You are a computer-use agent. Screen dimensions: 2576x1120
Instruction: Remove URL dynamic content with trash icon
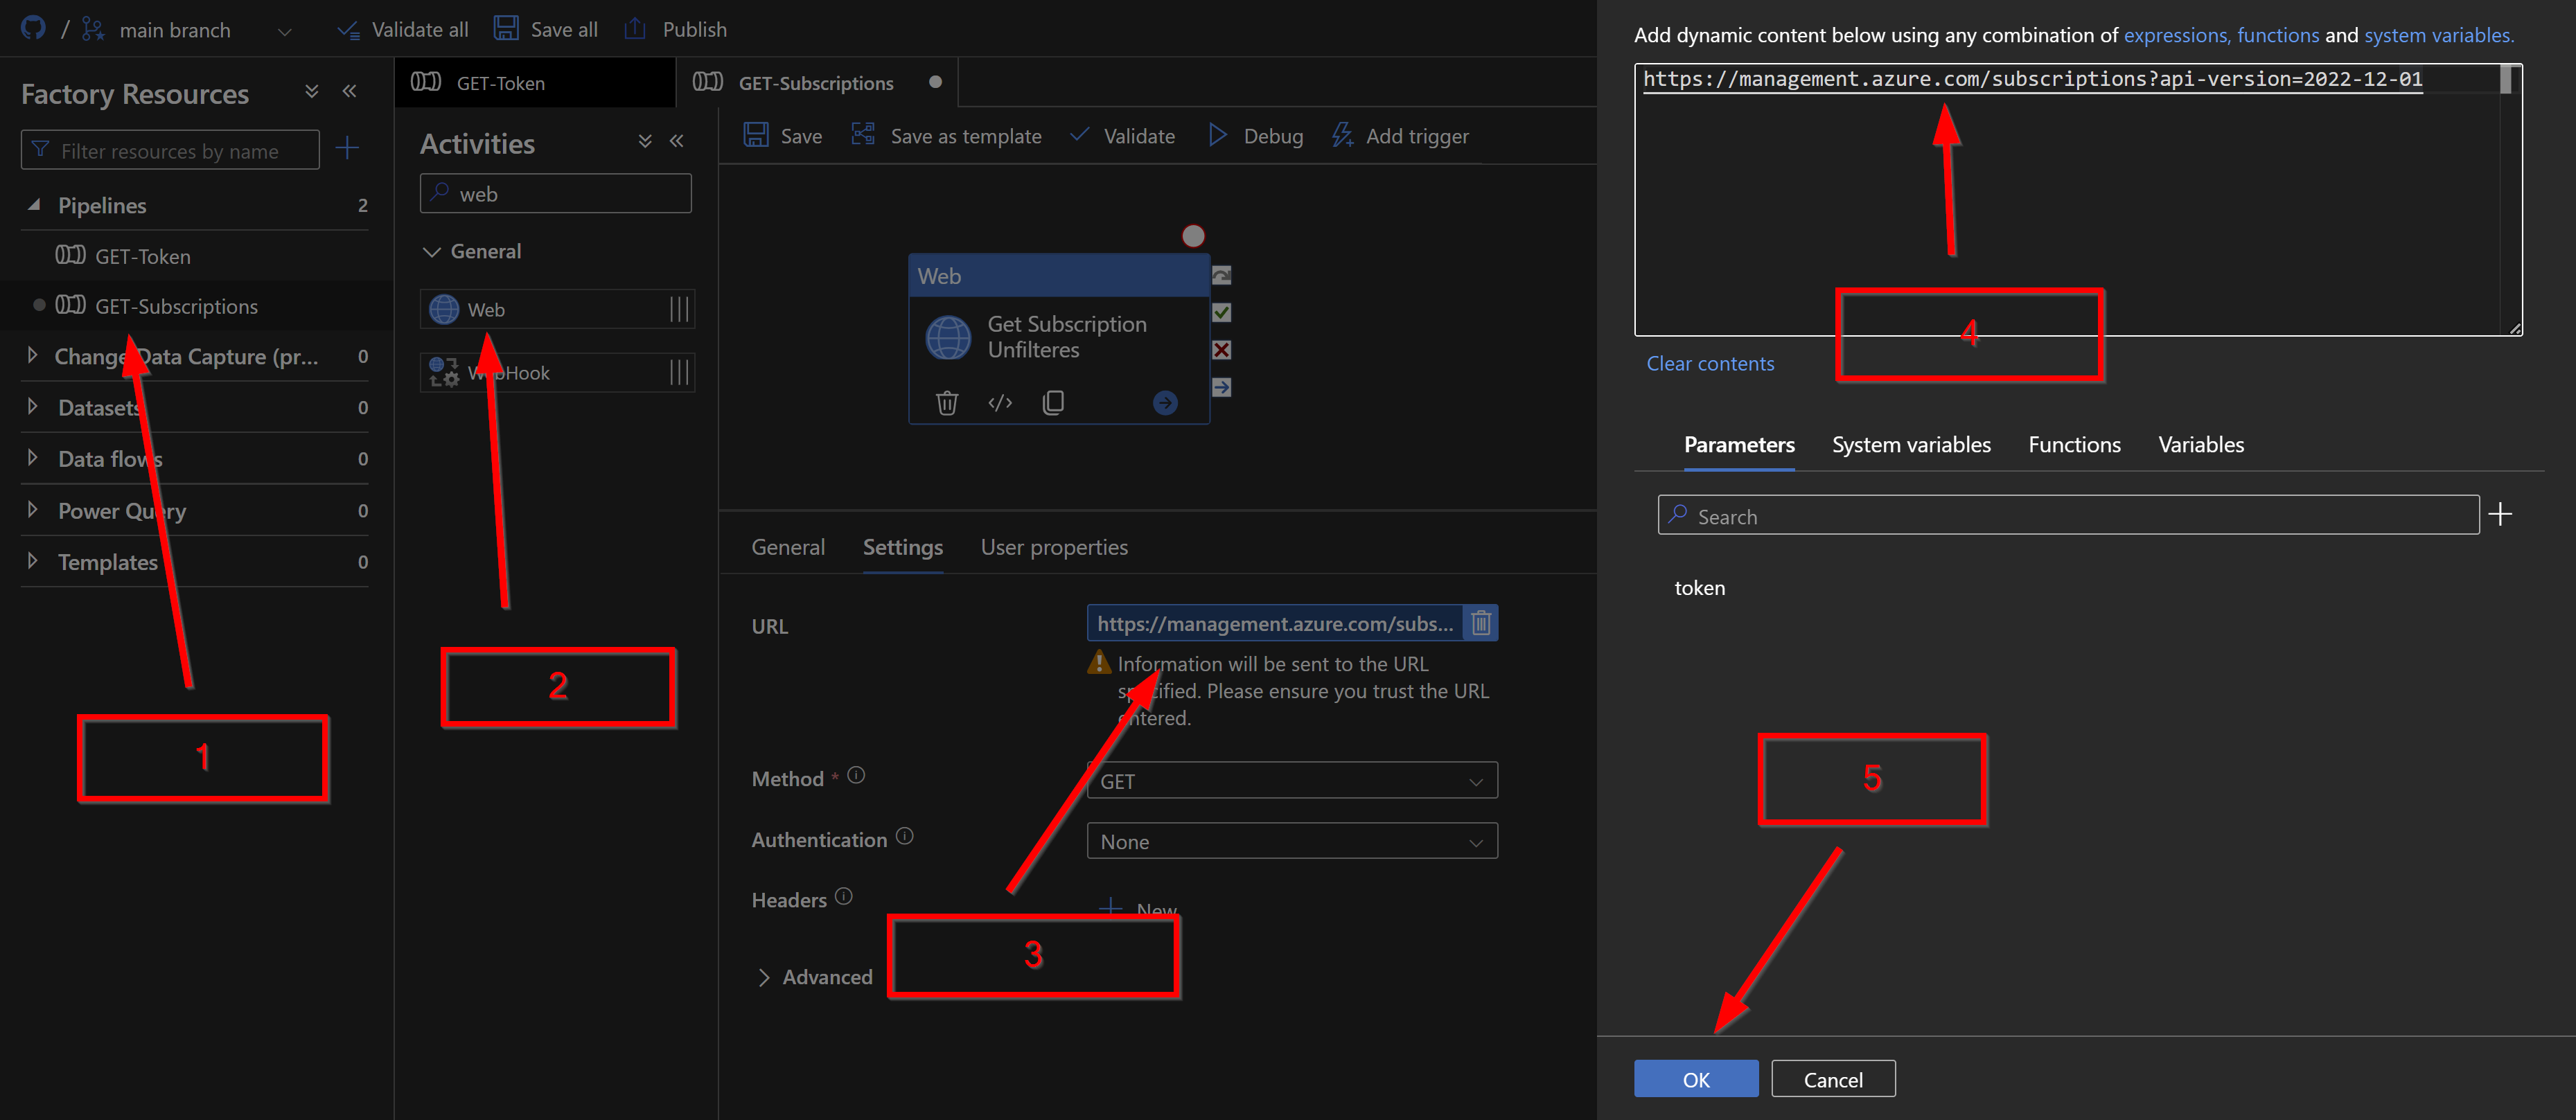pos(1481,623)
